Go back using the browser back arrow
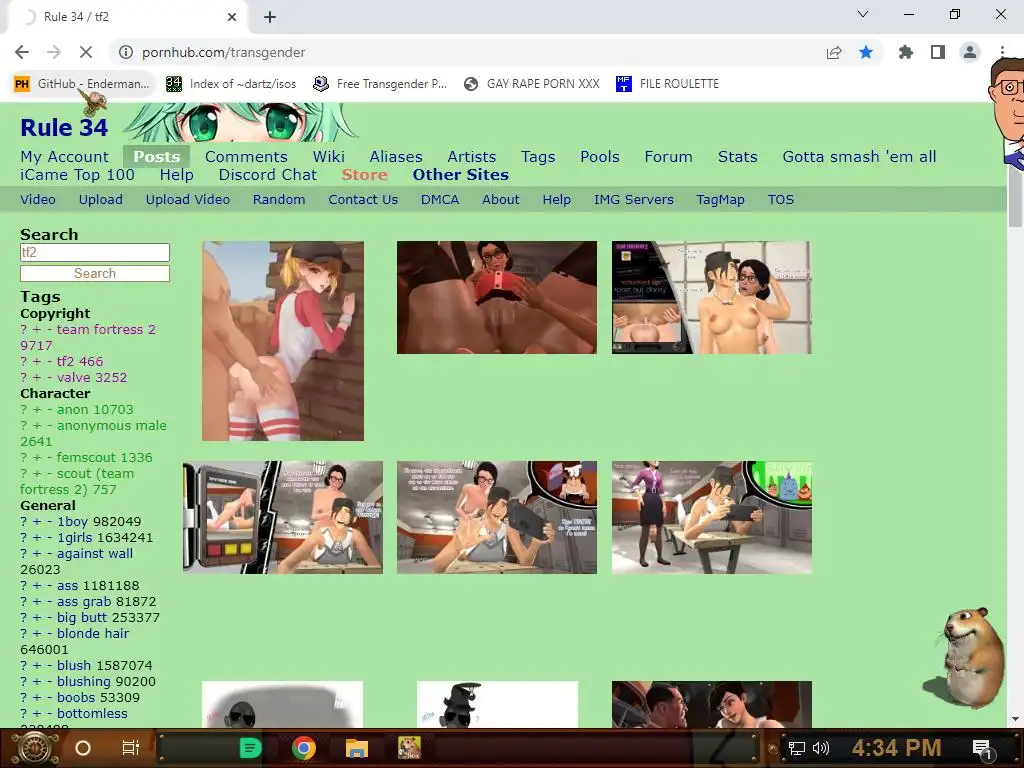This screenshot has width=1024, height=768. (22, 52)
